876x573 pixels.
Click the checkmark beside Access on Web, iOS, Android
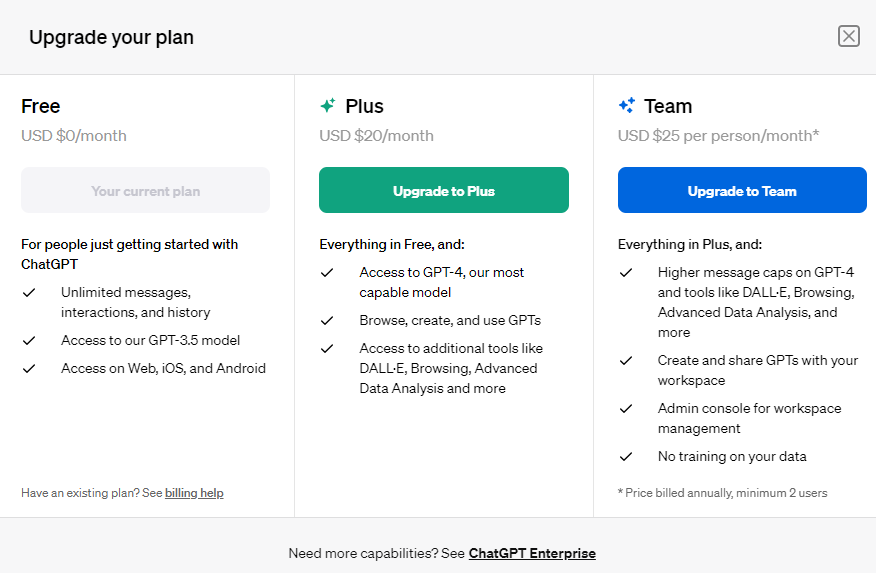tap(29, 369)
